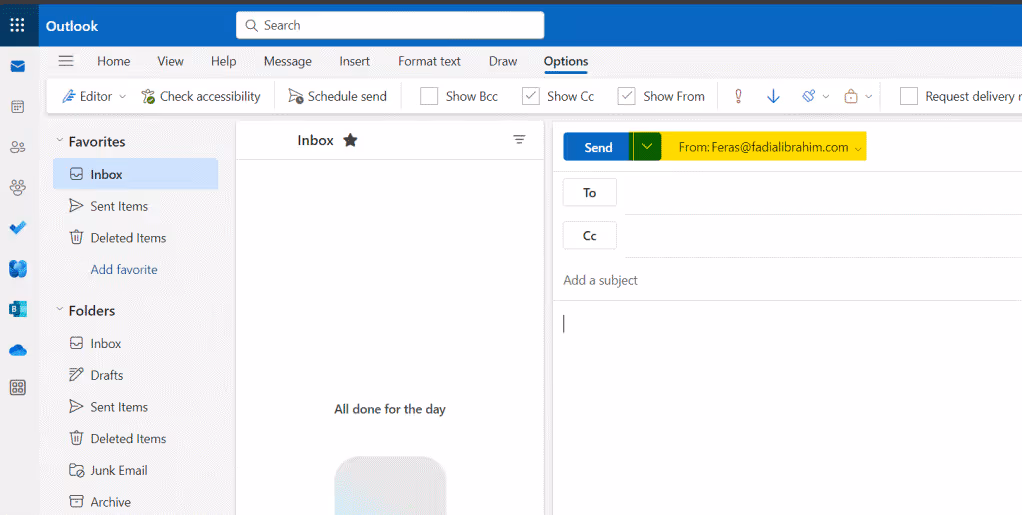
Task: Click the Inbox favorite star icon
Action: [351, 140]
